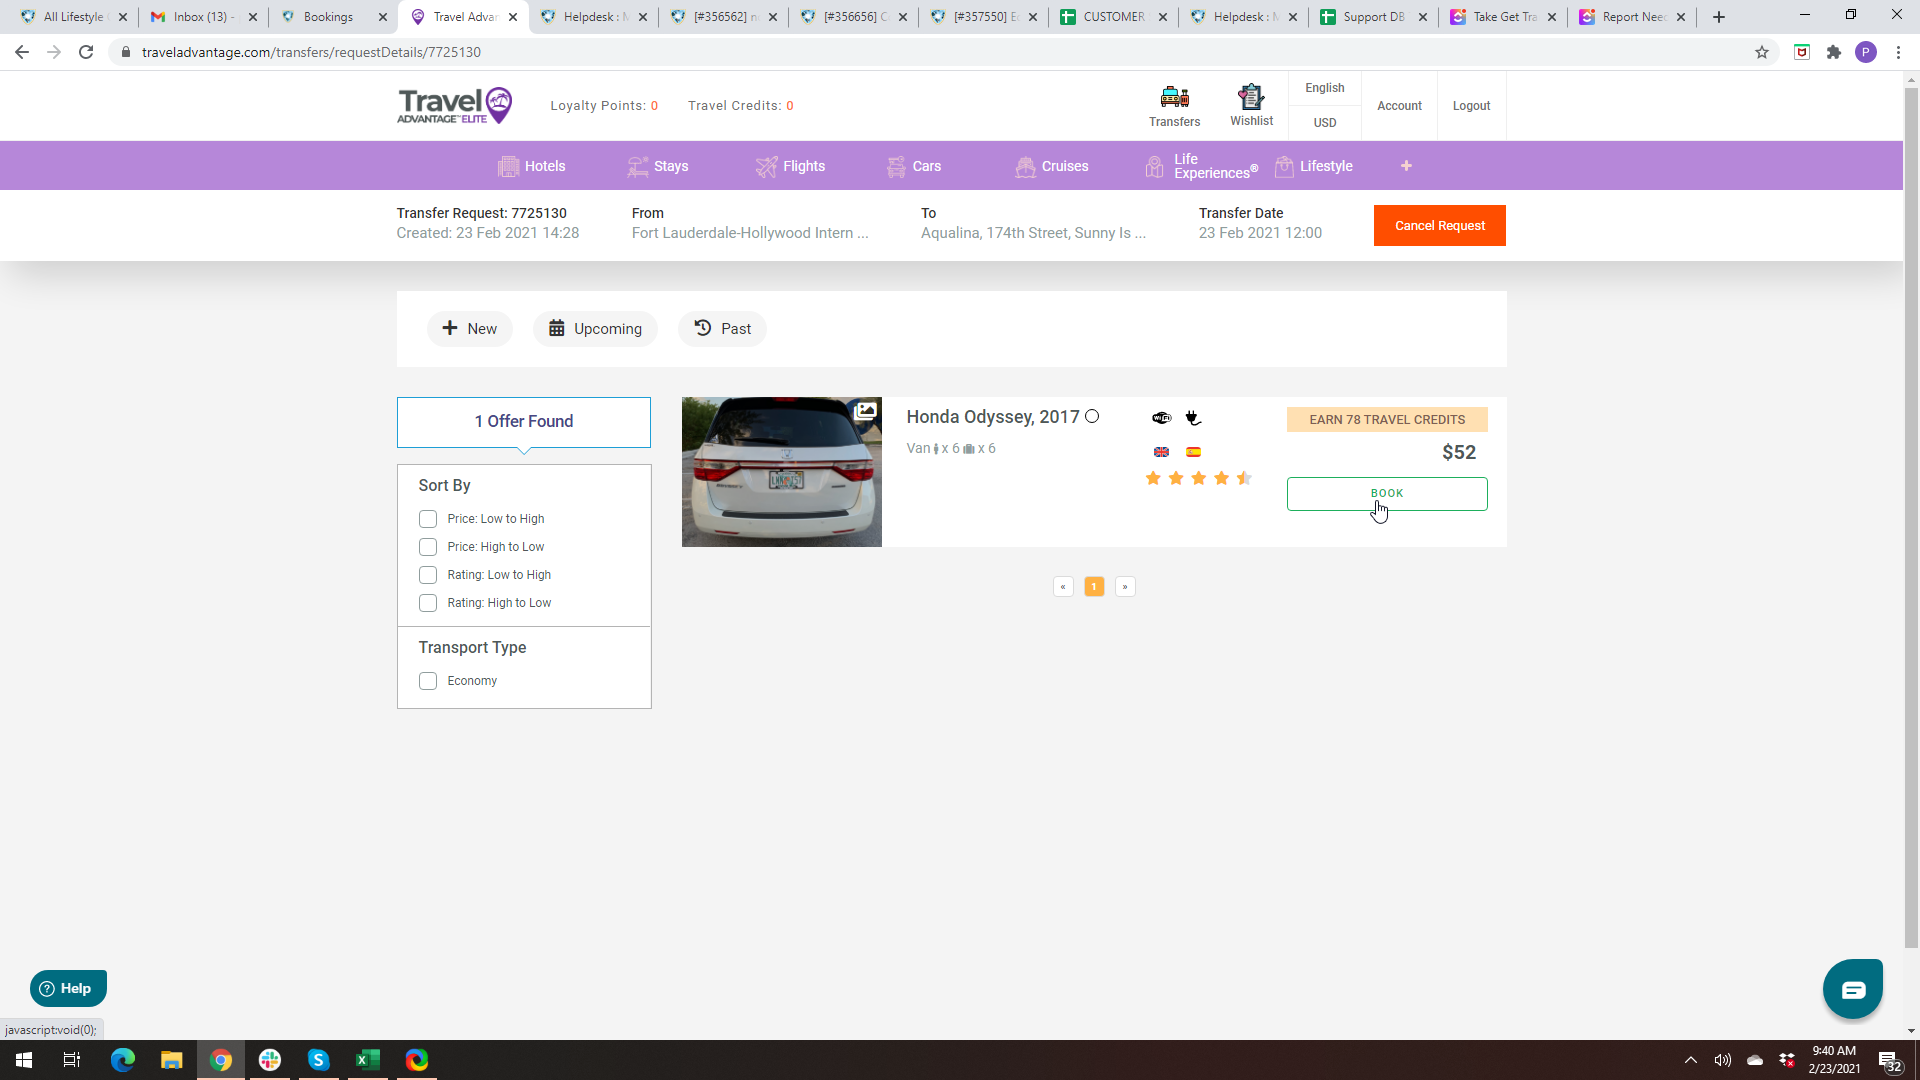The height and width of the screenshot is (1080, 1920).
Task: Check Rating: High to Low sort option
Action: tap(428, 603)
